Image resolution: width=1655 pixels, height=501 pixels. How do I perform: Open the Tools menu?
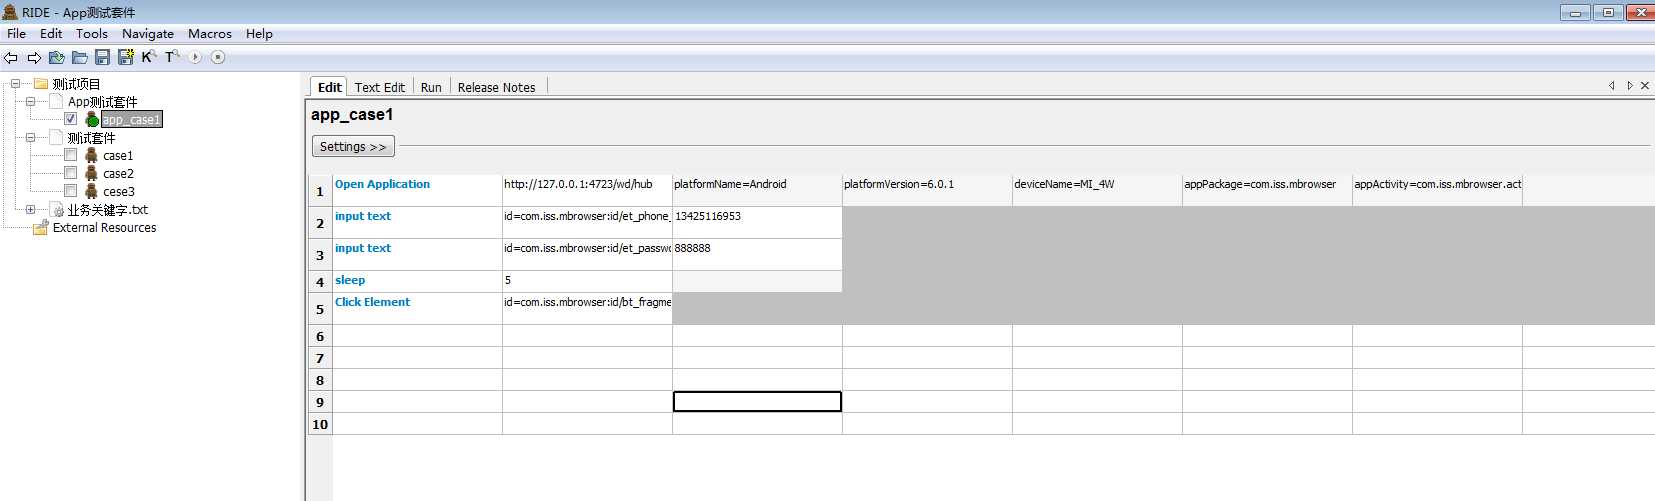click(91, 33)
